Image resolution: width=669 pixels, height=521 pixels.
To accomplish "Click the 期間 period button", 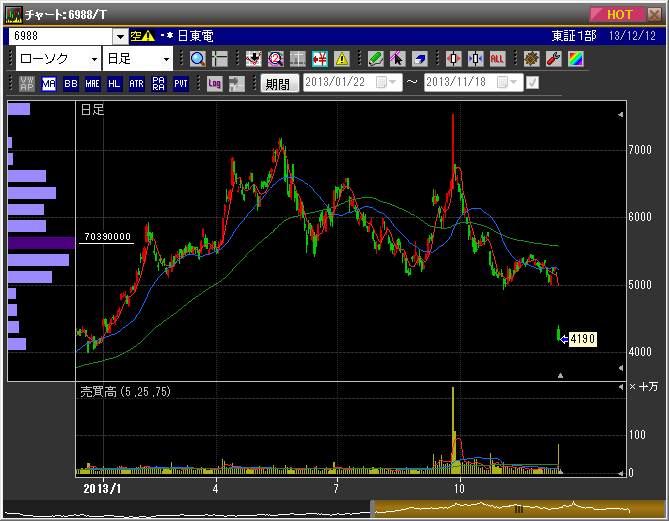I will (278, 84).
